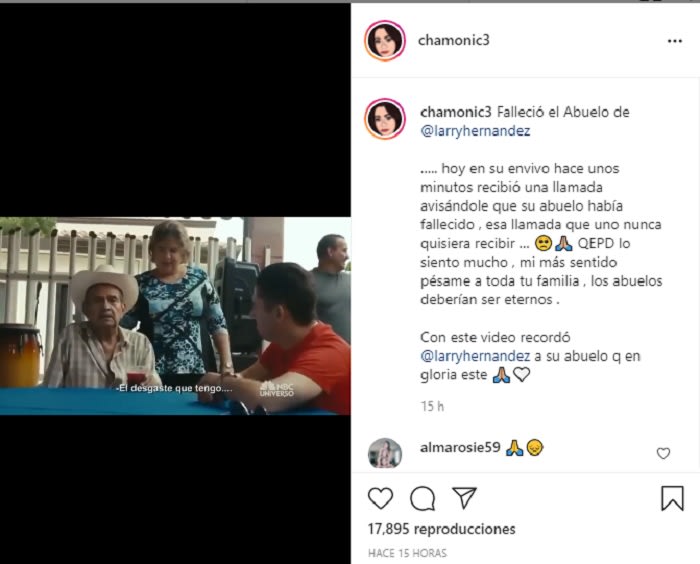
Task: Open the three-dot more options menu
Action: point(675,41)
